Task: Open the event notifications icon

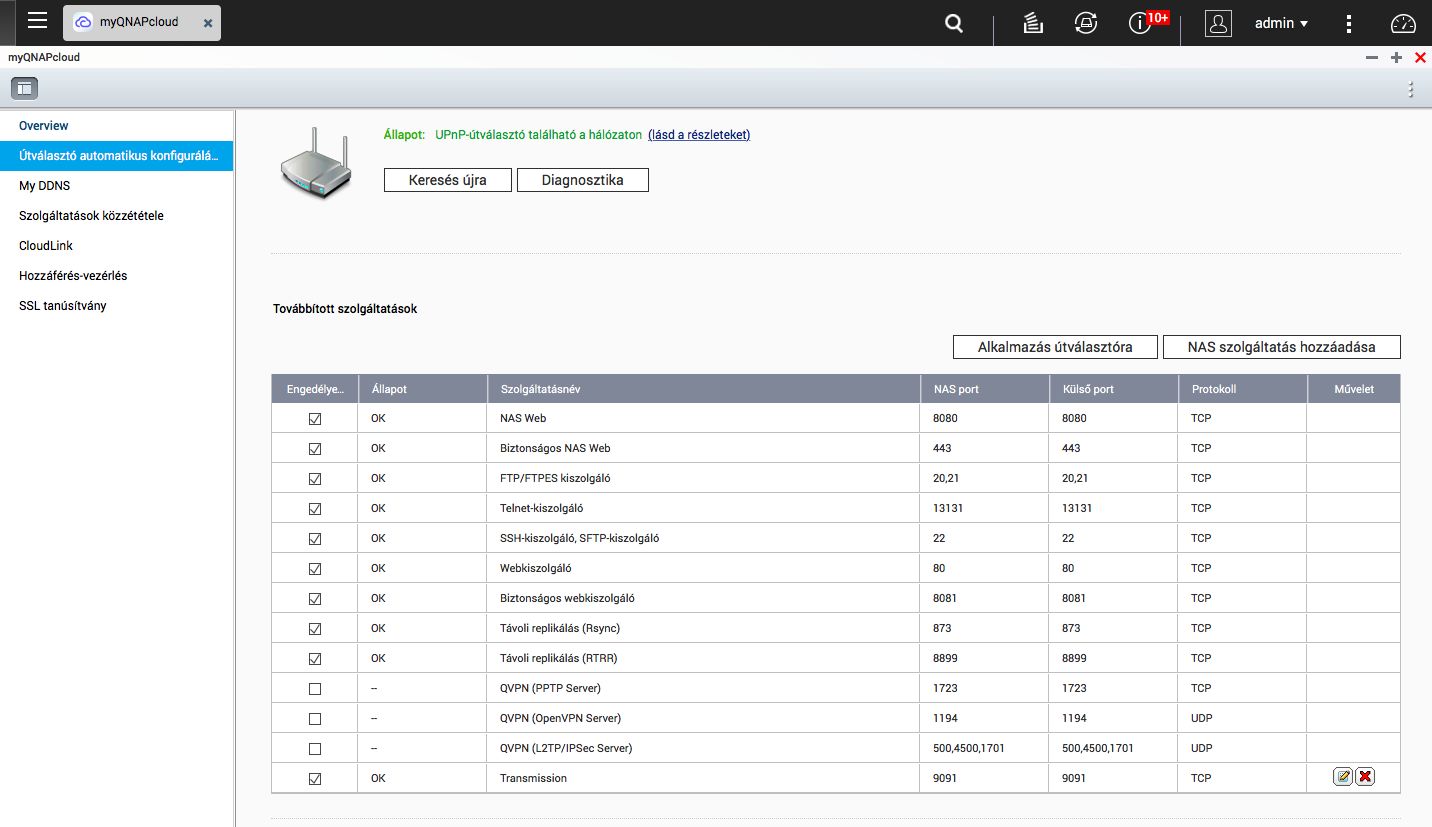Action: coord(1140,23)
